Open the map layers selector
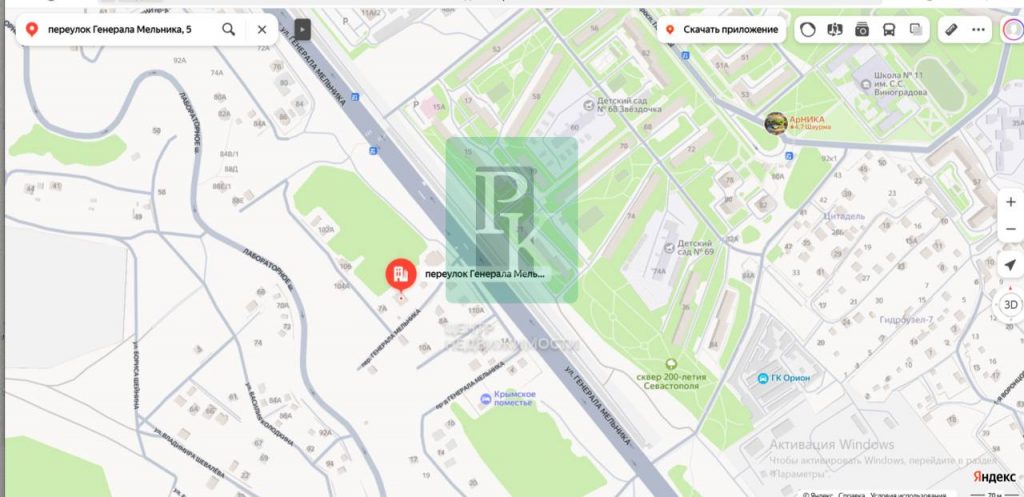1024x497 pixels. [916, 29]
